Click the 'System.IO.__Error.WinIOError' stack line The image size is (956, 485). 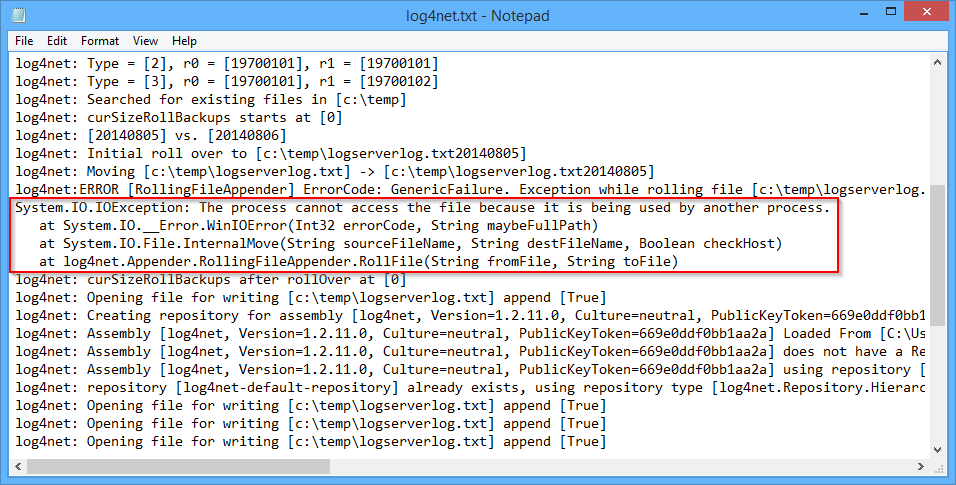point(319,225)
